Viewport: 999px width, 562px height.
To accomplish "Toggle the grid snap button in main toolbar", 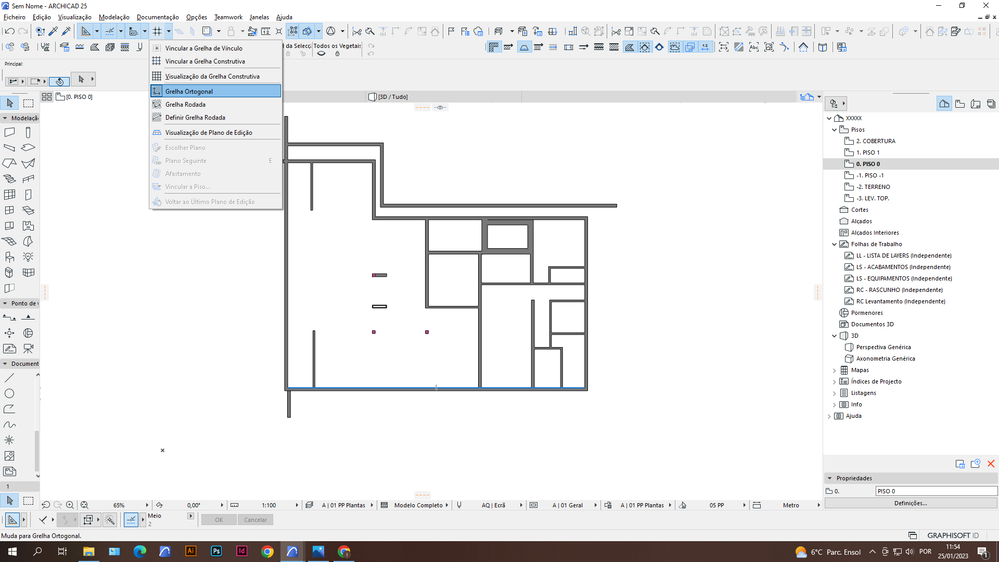I will click(x=157, y=31).
